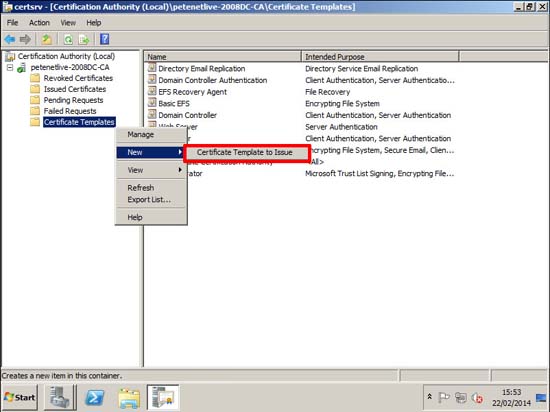
Task: Click the EFS Recovery Agent template icon
Action: 152,91
